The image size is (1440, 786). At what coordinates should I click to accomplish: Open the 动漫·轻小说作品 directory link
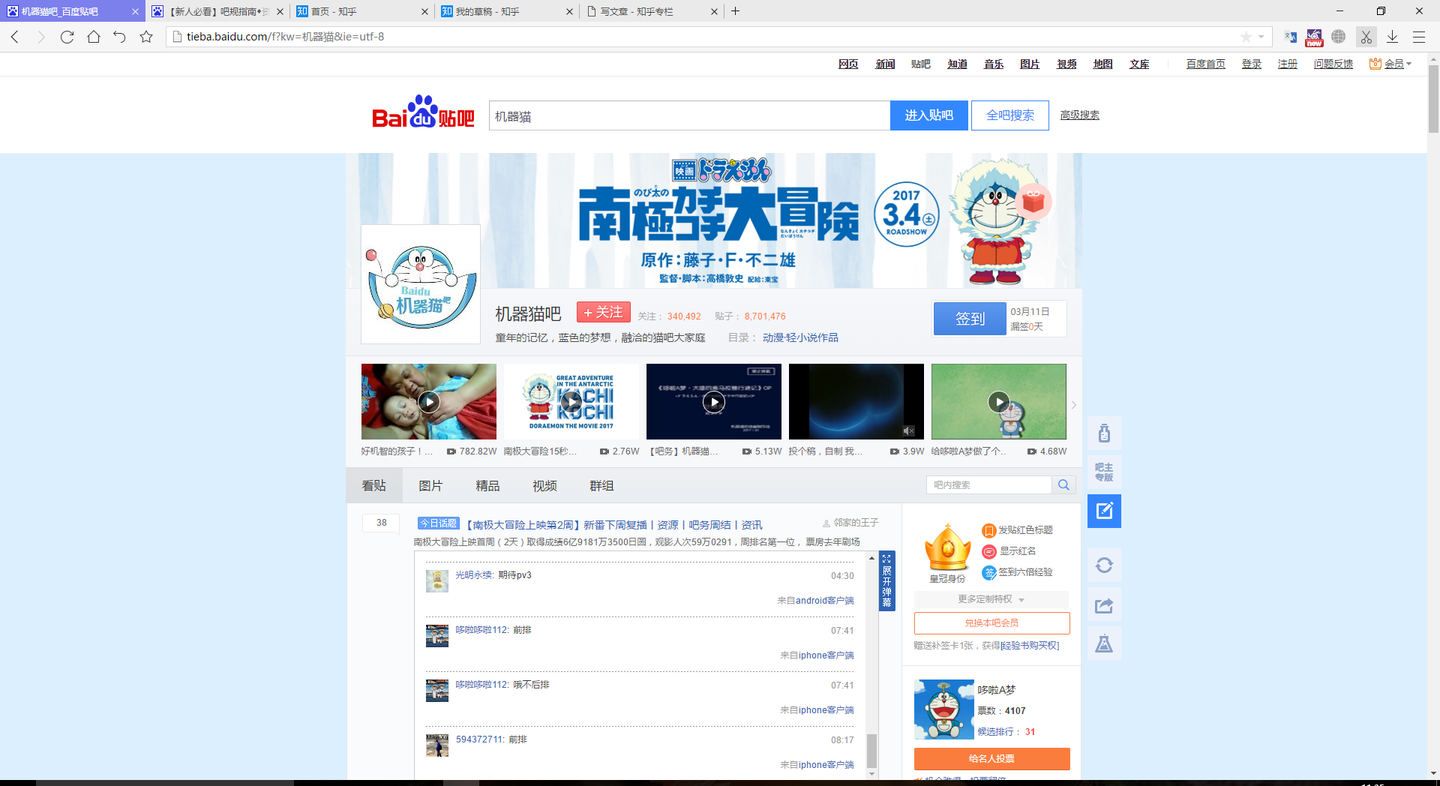coord(800,338)
